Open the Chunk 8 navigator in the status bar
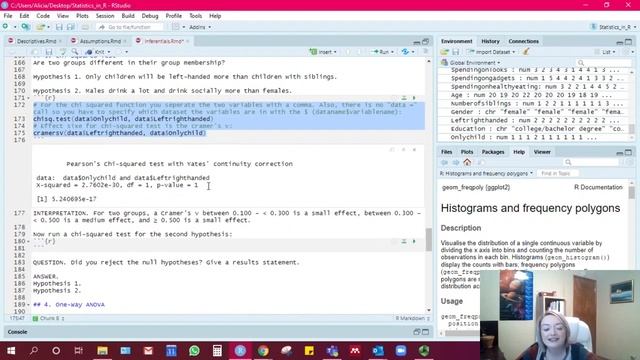 (x=49, y=318)
